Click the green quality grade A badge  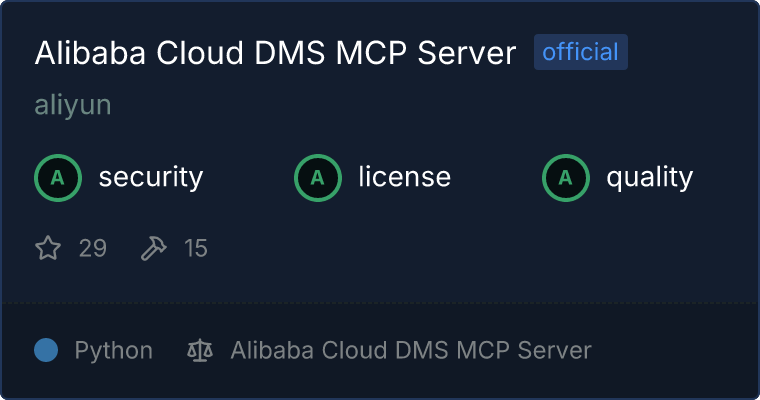point(566,178)
